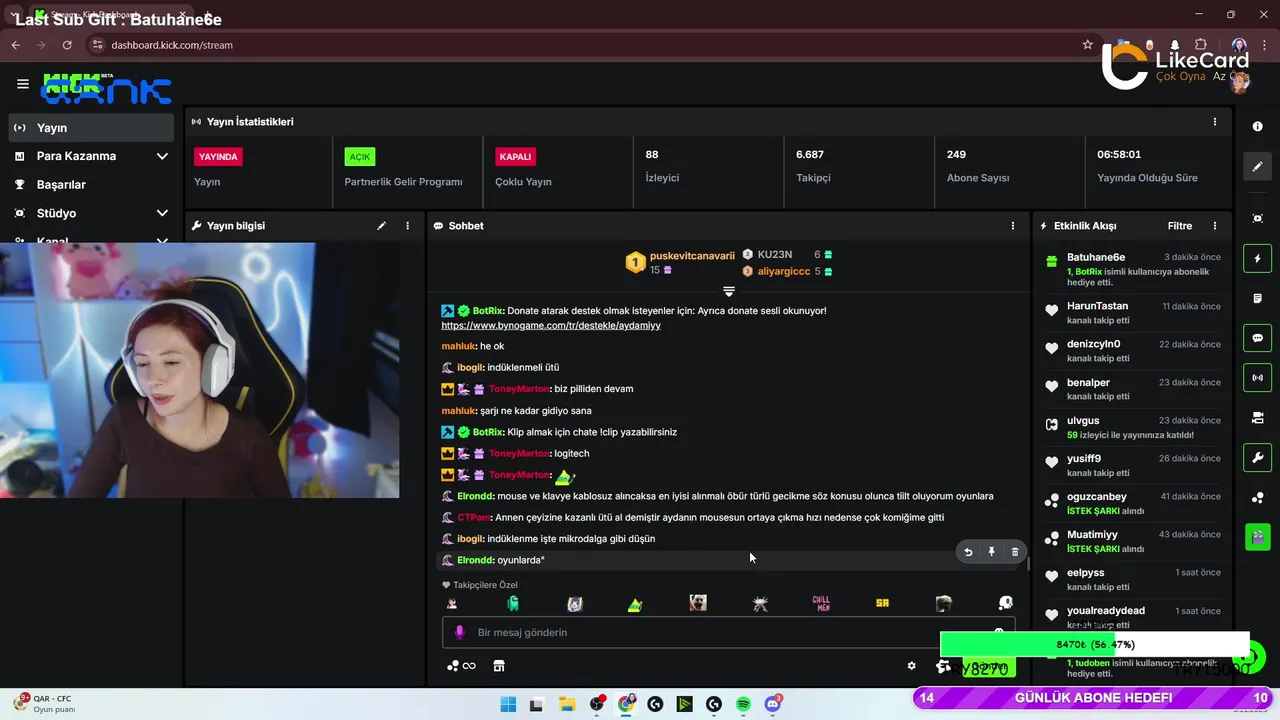Click the info icon in right toolbar
The height and width of the screenshot is (720, 1280).
click(1258, 127)
